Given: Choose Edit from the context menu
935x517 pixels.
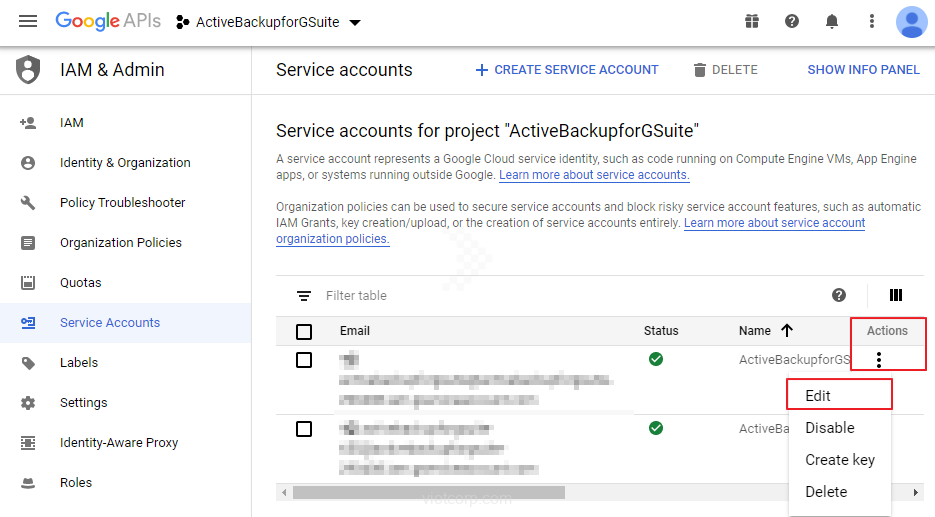Looking at the screenshot, I should 818,395.
